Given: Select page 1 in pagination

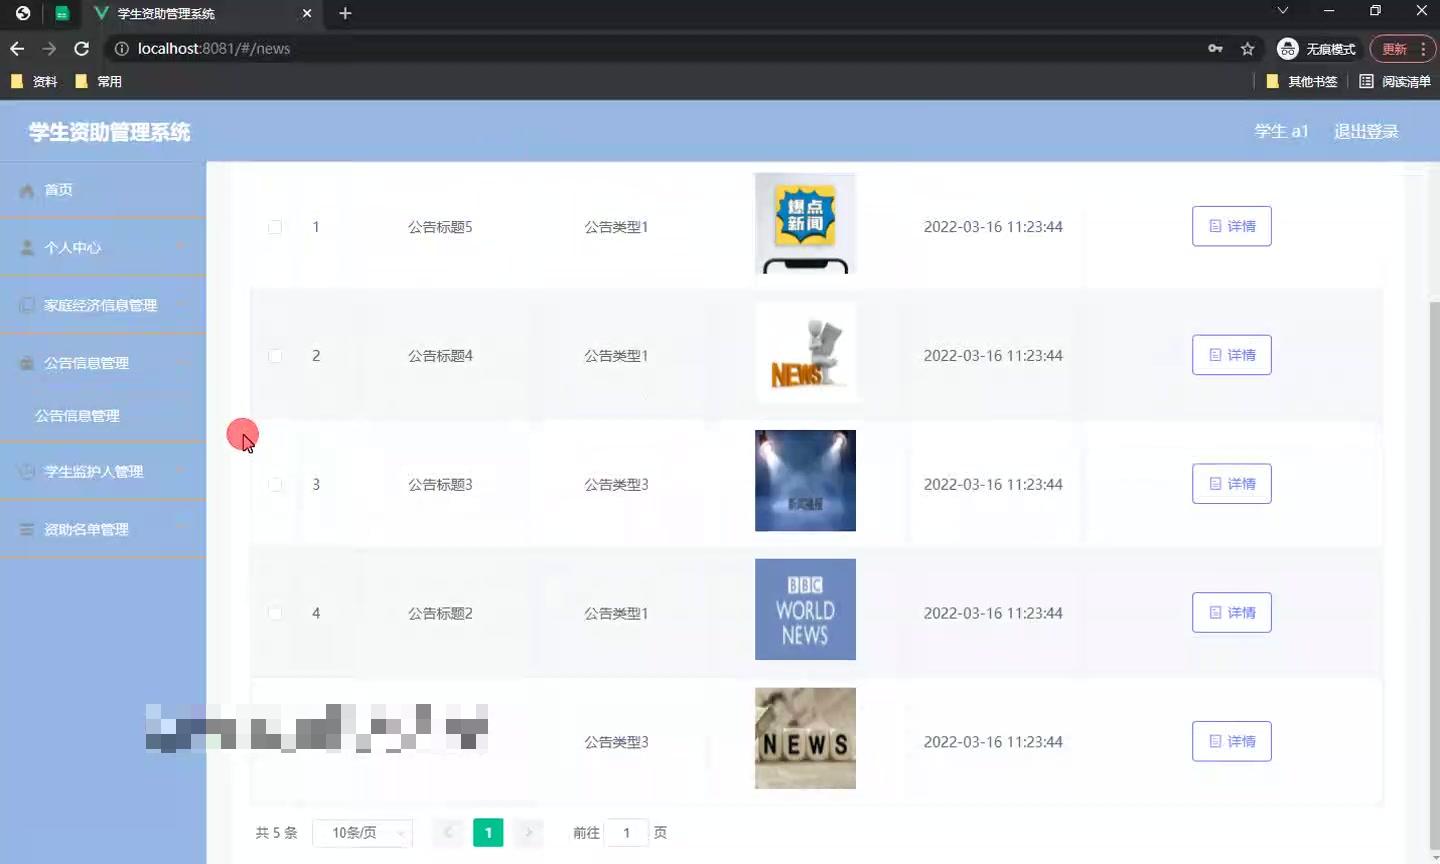Looking at the screenshot, I should point(488,833).
